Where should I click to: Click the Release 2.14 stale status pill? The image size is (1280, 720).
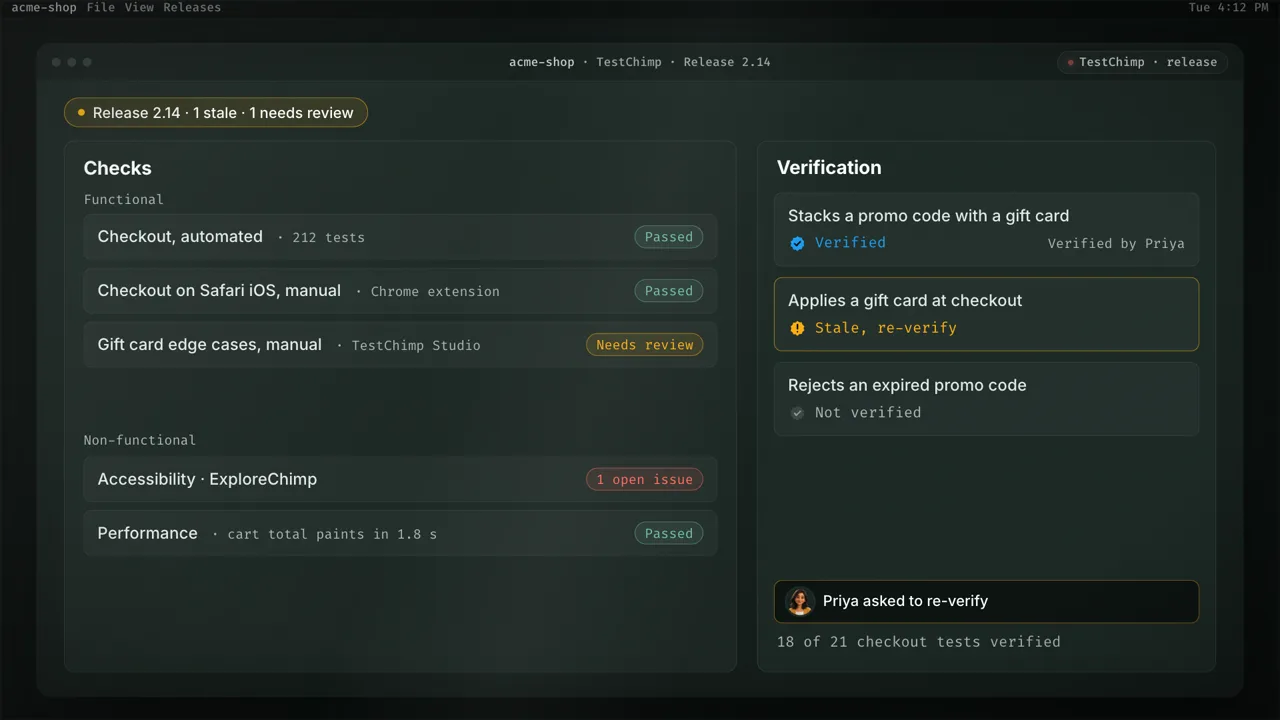[216, 113]
